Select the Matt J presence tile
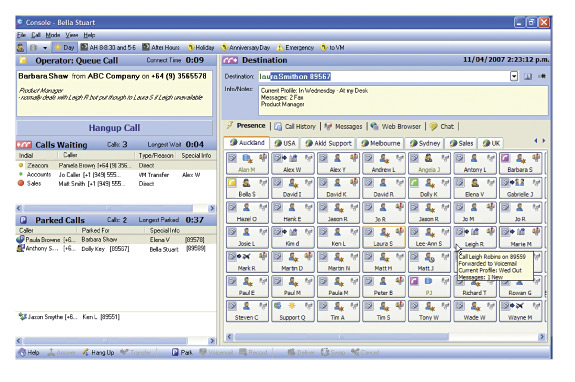Image resolution: width=575 pixels, height=382 pixels. (429, 262)
